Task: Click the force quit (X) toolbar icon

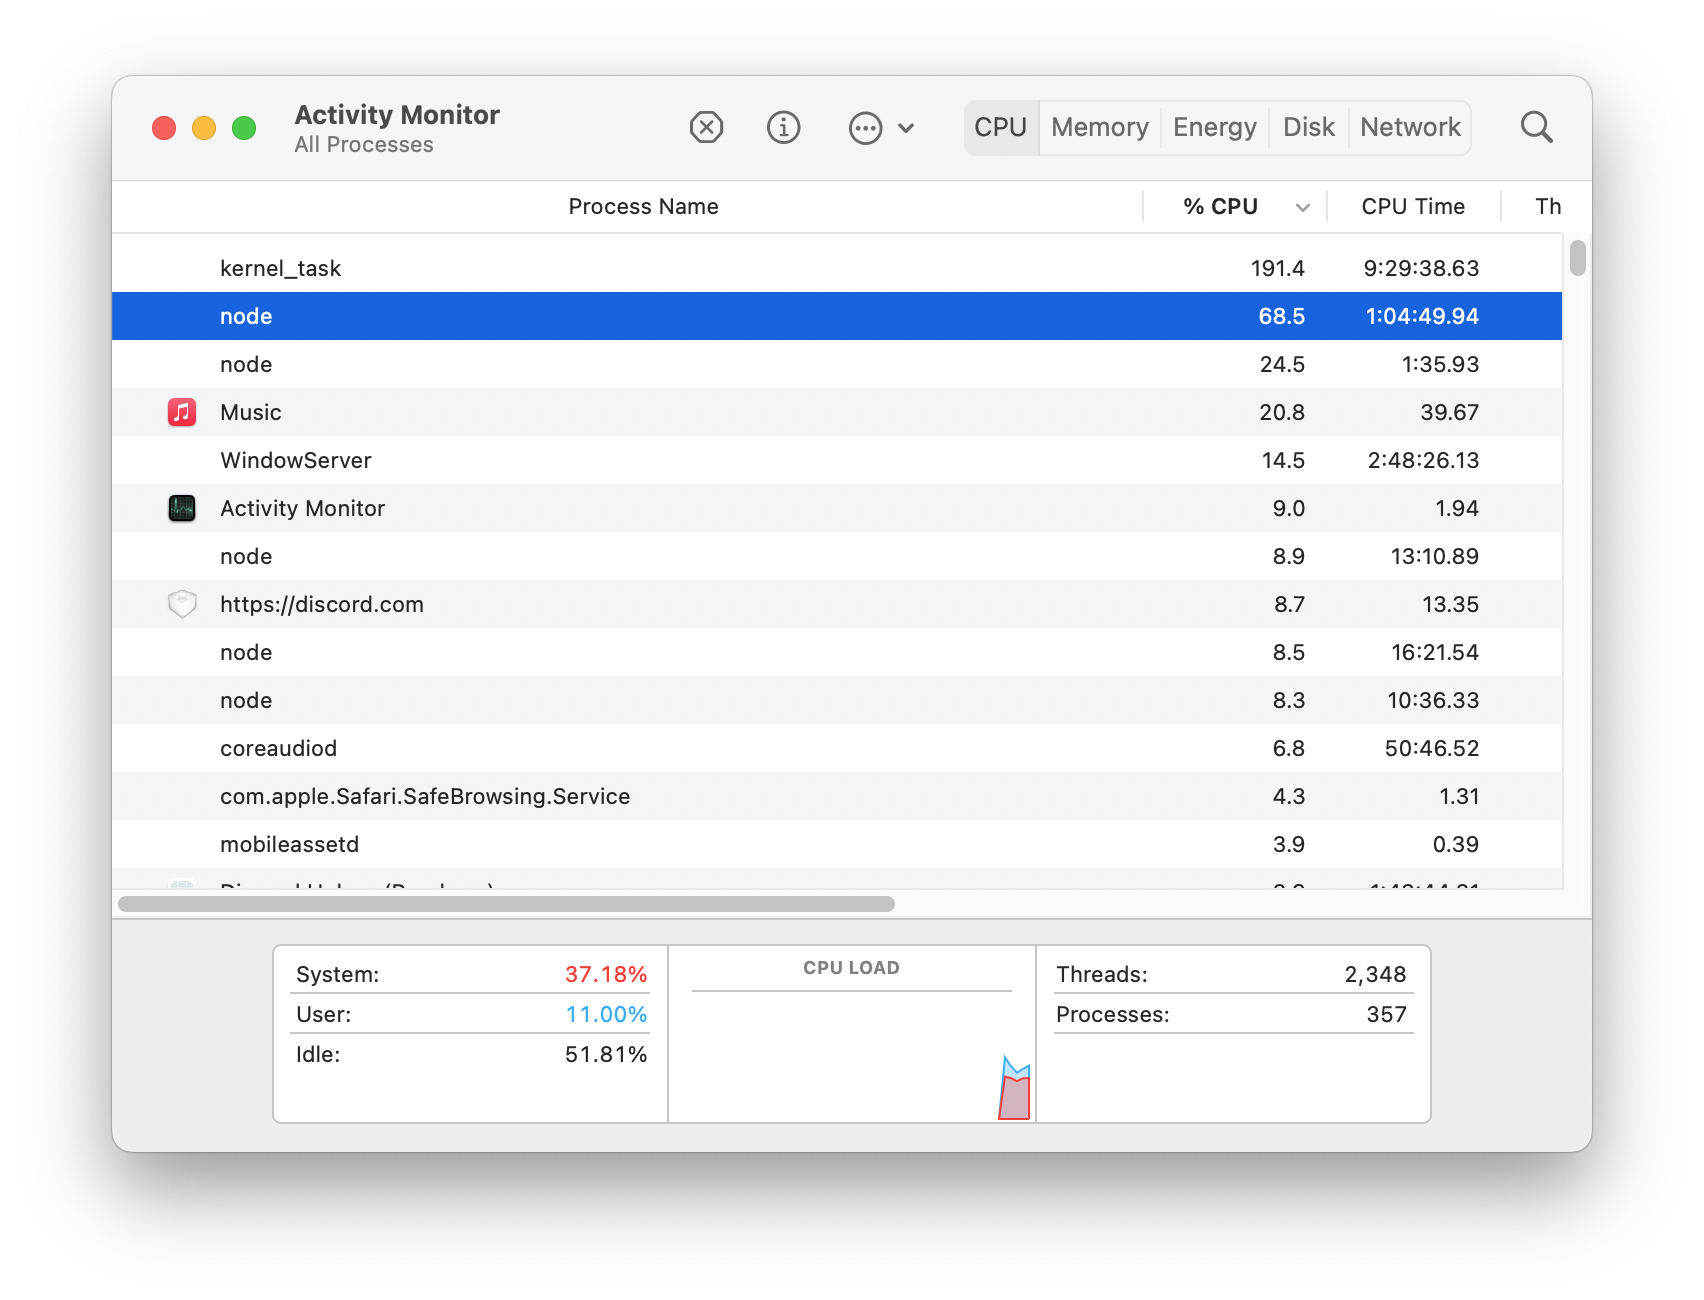Action: click(705, 127)
